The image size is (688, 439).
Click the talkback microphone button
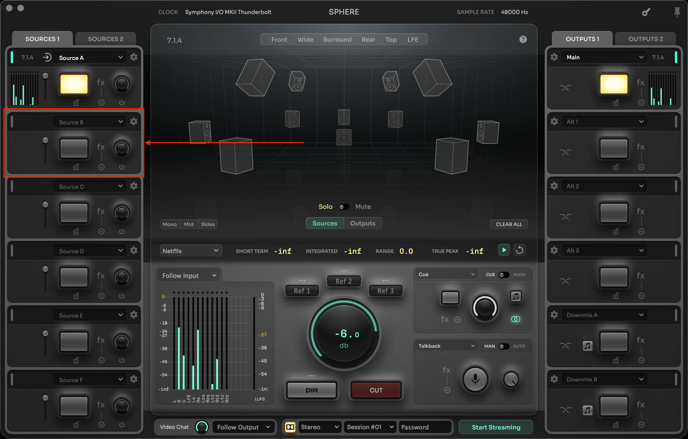[475, 378]
